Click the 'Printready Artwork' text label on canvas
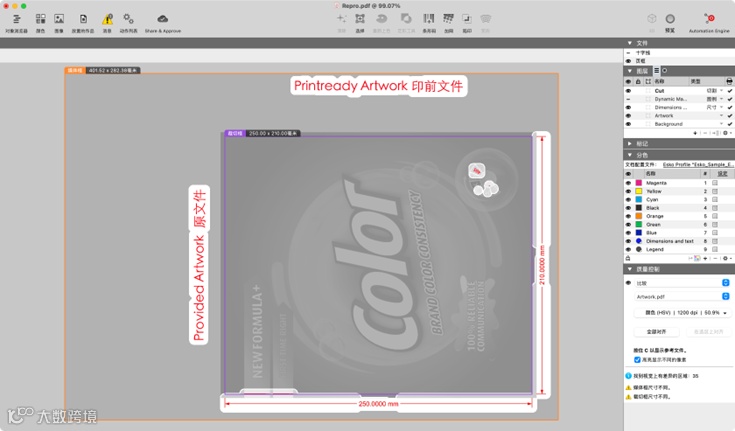Viewport: 735px width, 431px height. pos(351,86)
